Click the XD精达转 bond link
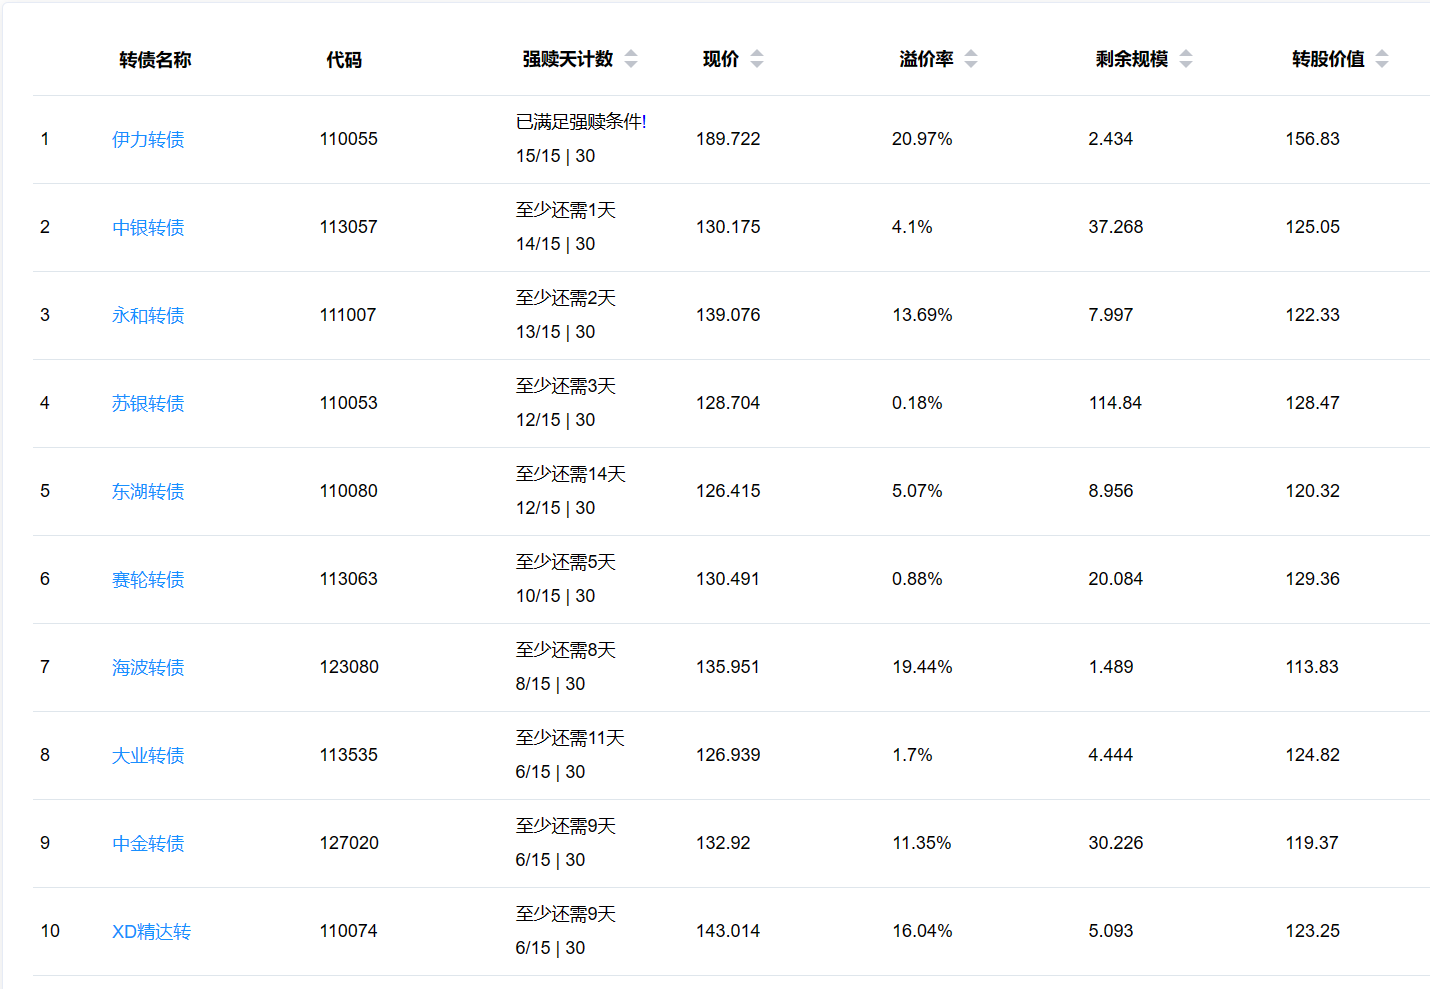This screenshot has width=1430, height=989. click(x=151, y=932)
